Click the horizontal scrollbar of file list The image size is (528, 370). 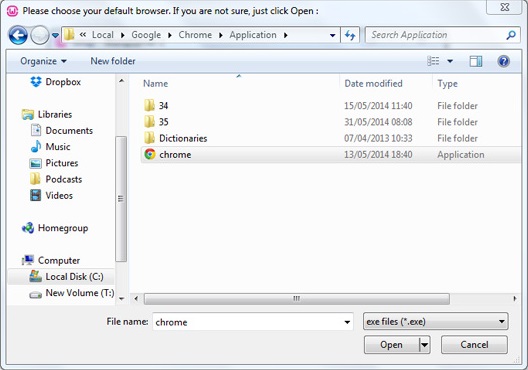[x=296, y=299]
